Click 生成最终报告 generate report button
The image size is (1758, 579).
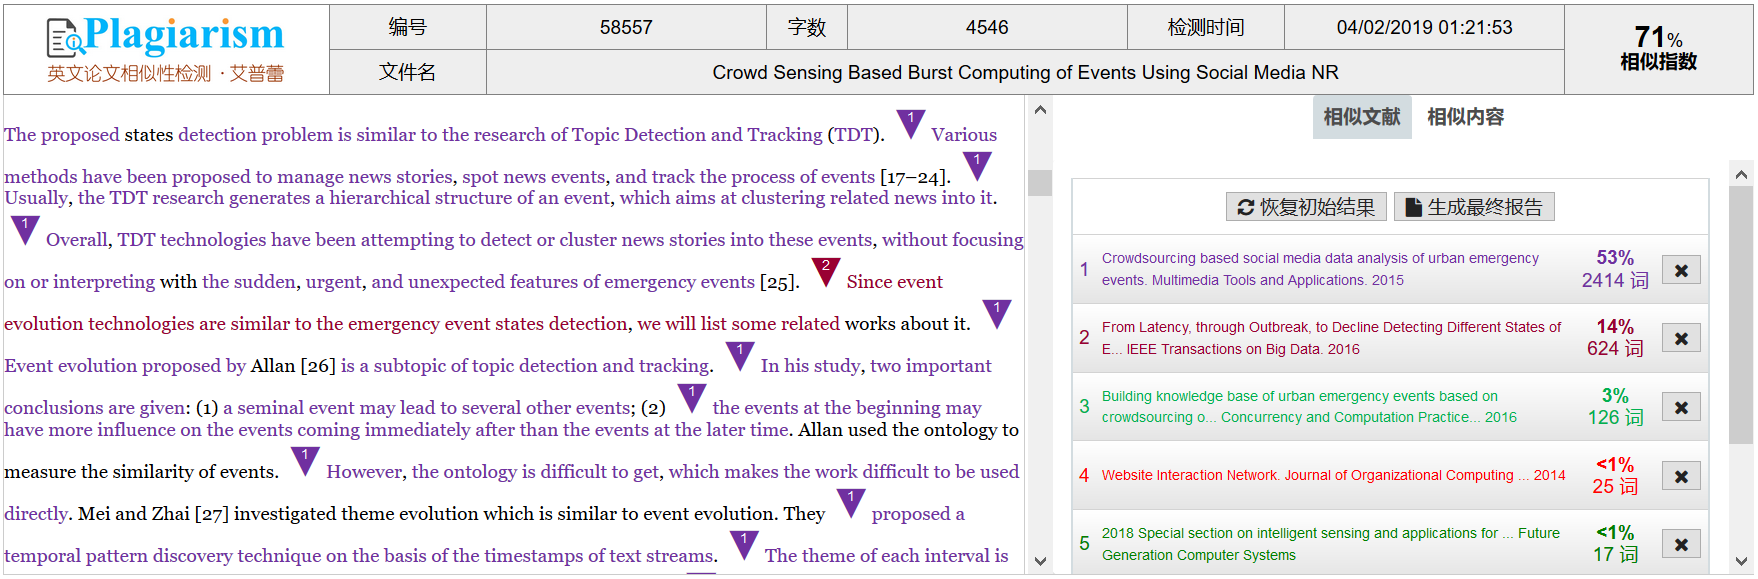pyautogui.click(x=1474, y=207)
